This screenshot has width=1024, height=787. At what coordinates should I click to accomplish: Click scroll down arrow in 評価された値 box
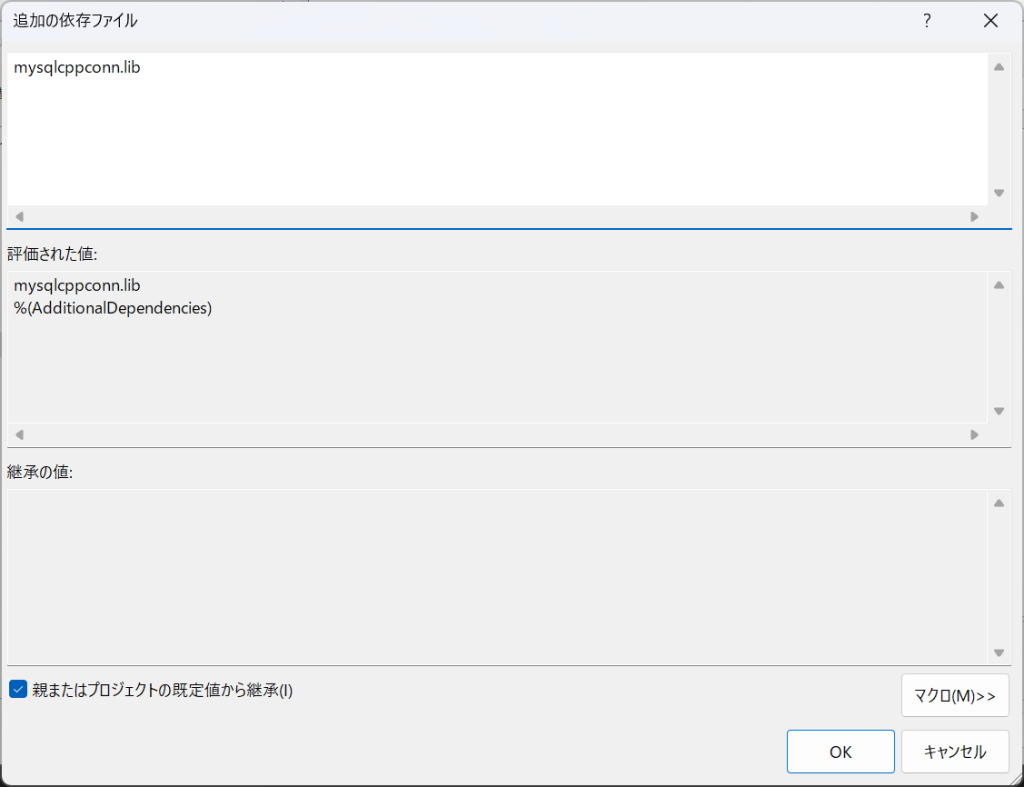(x=998, y=411)
